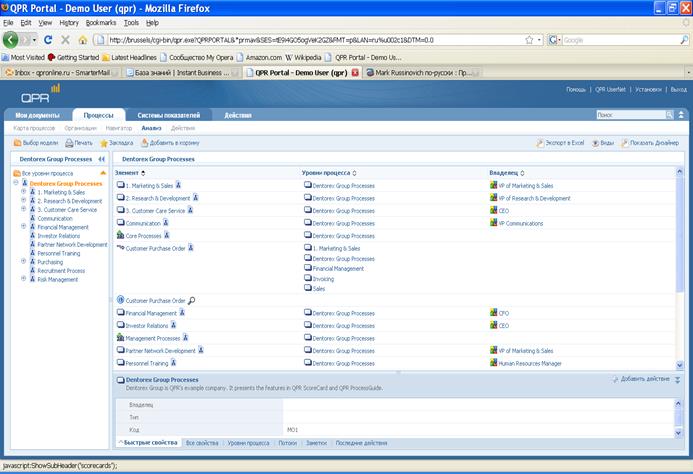Collapse Dentorex Group Processes root node

(16, 183)
